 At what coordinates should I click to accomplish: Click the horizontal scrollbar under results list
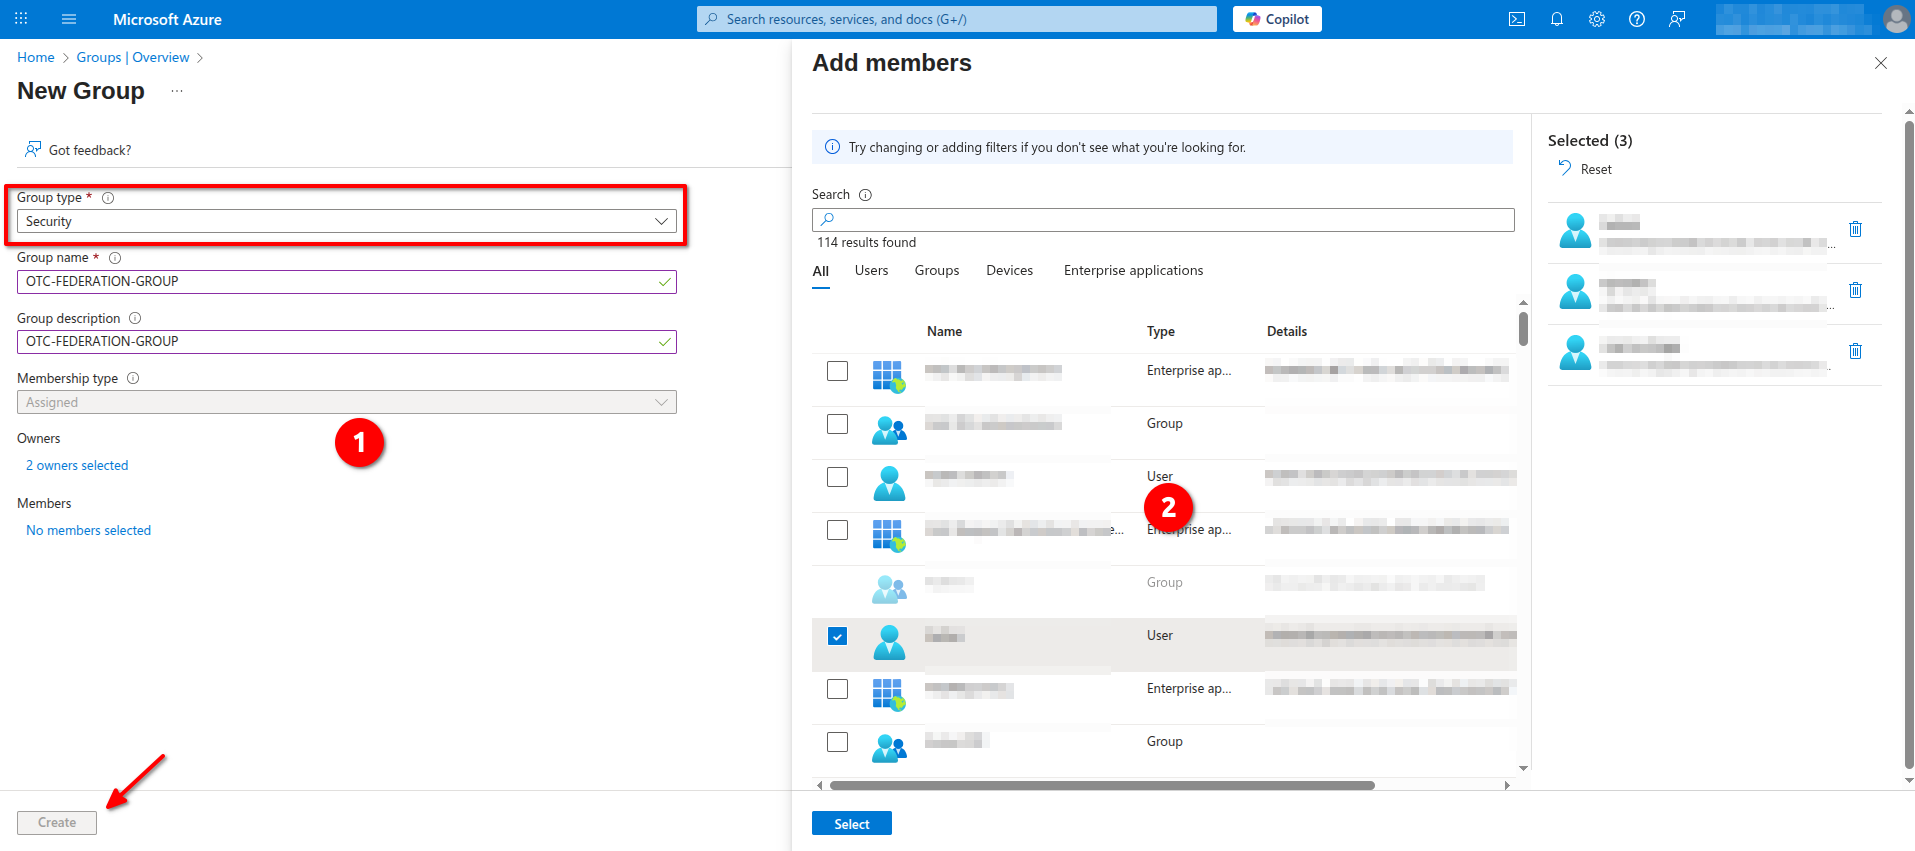1101,785
